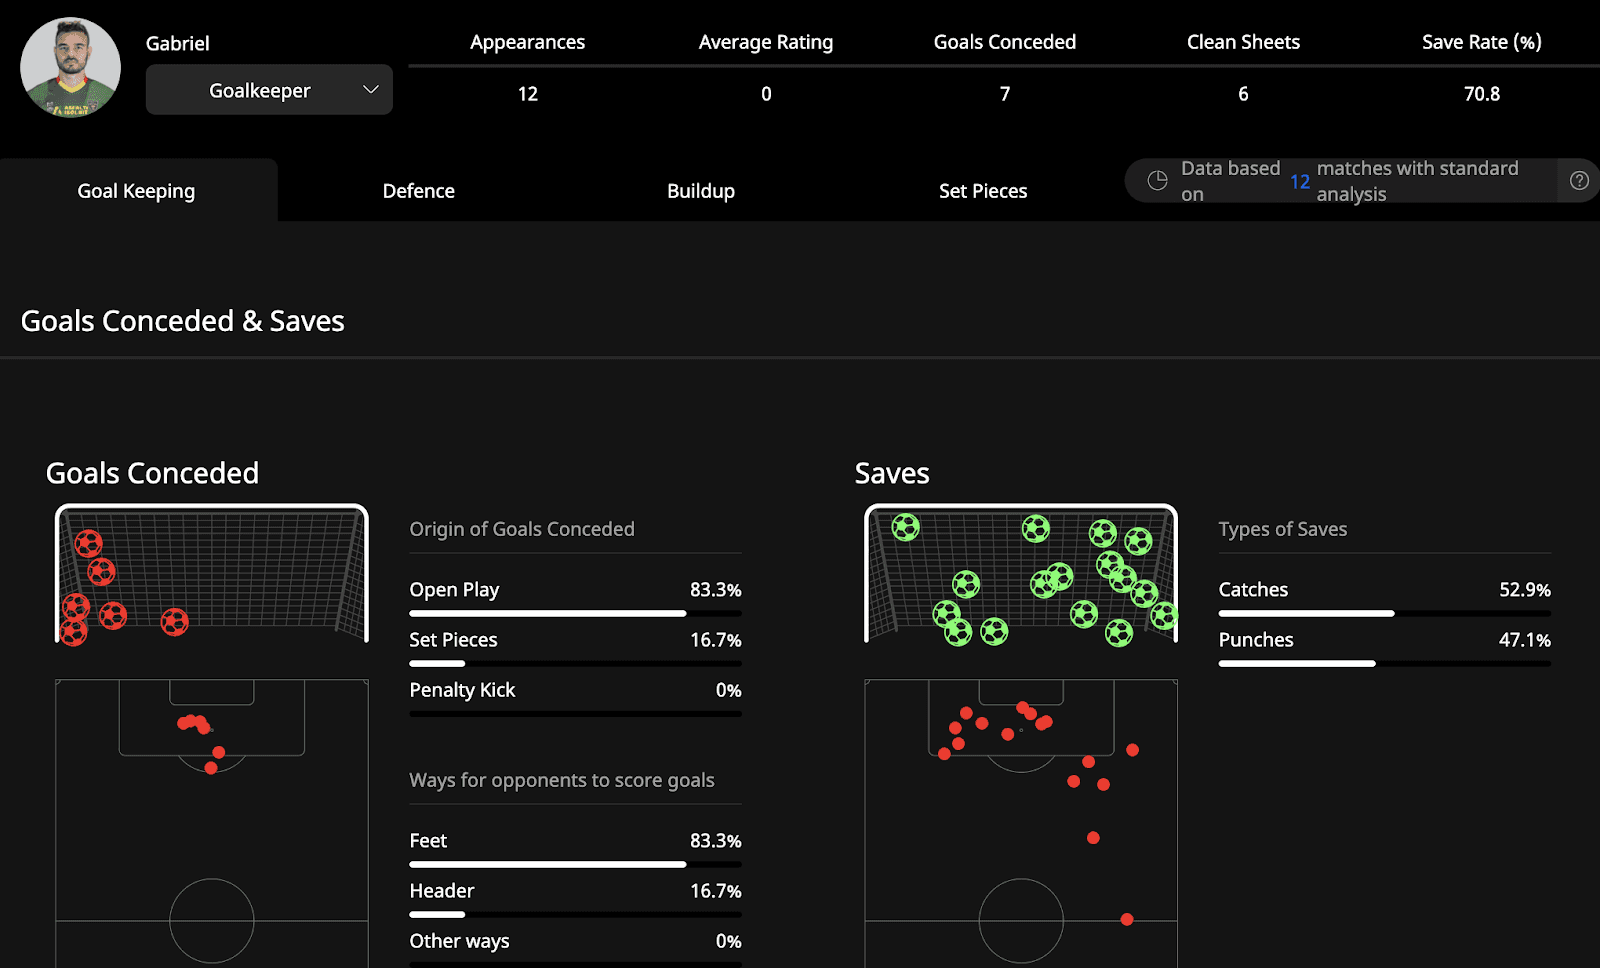Image resolution: width=1600 pixels, height=968 pixels.
Task: Click the clock icon next to data note
Action: pyautogui.click(x=1157, y=181)
